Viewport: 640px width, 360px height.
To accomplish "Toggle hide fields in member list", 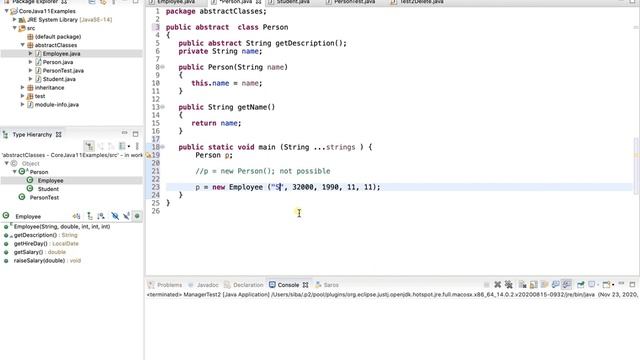I will coord(115,216).
